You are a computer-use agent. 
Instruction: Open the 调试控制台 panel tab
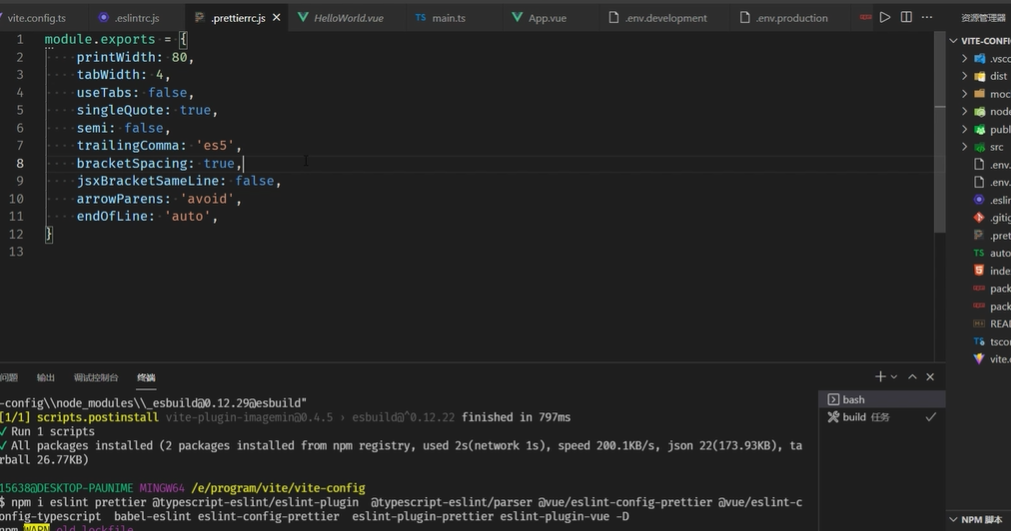[x=96, y=377]
